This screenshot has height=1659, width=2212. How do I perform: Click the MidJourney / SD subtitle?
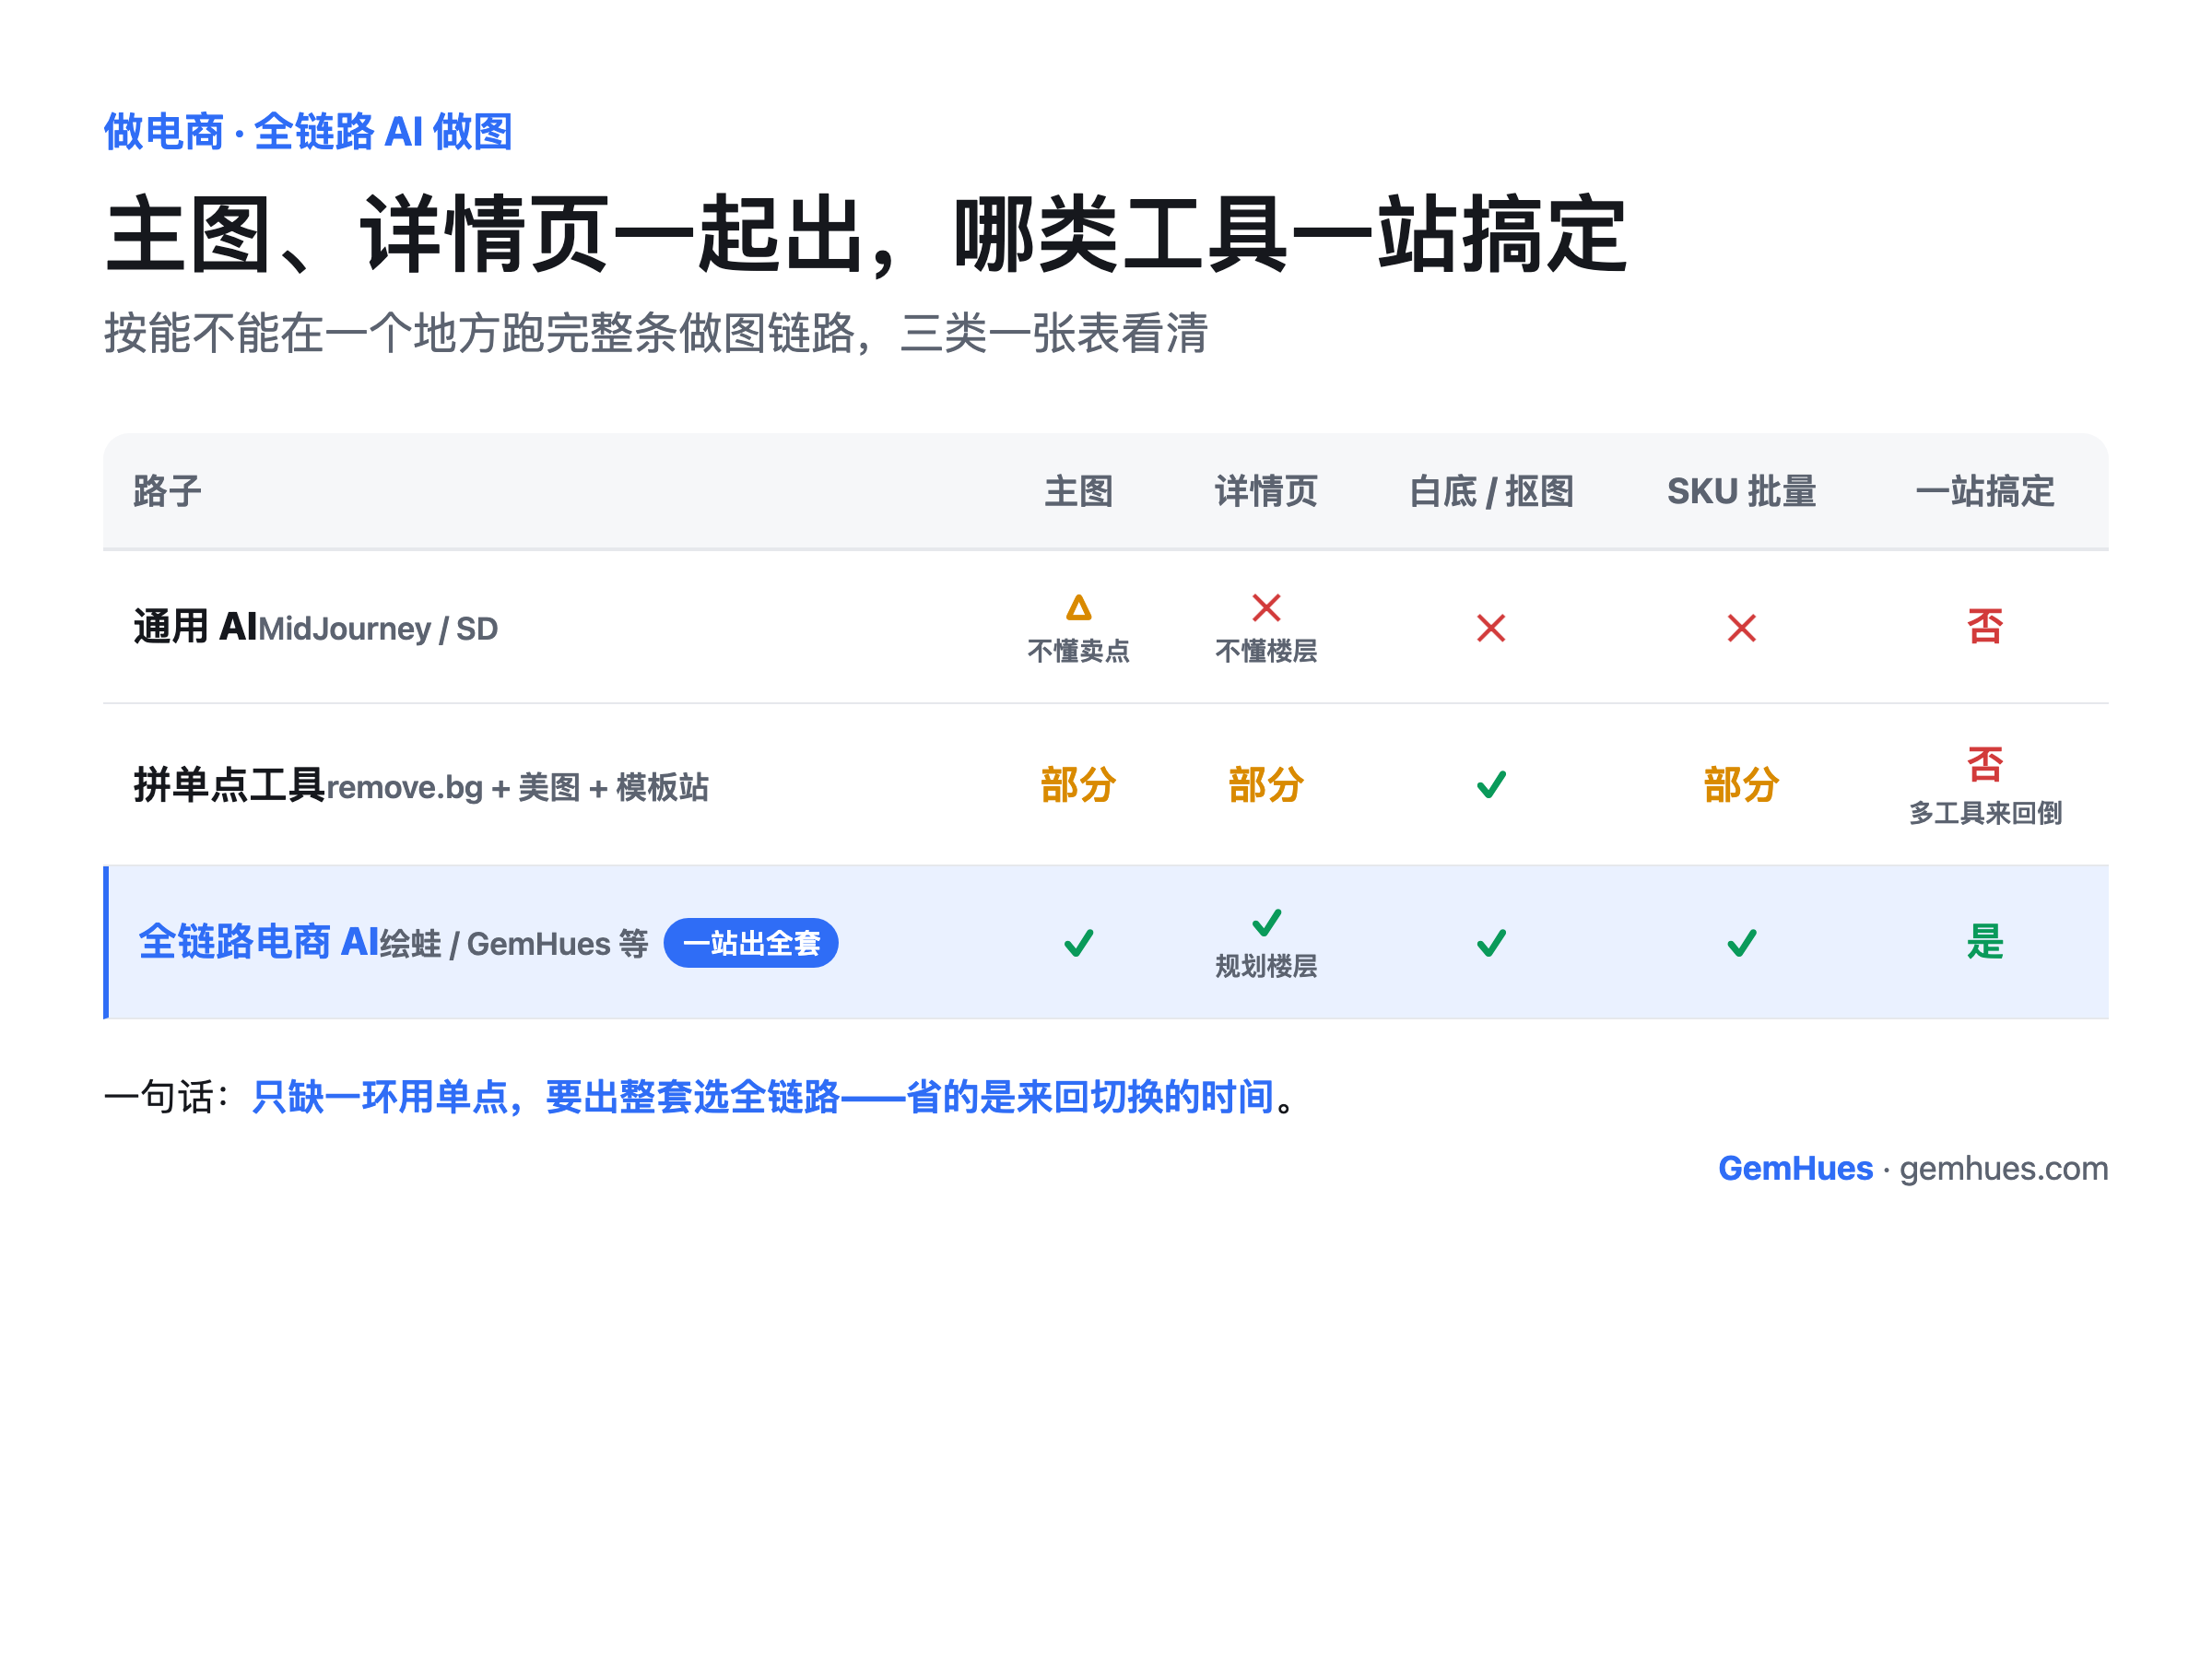point(378,629)
